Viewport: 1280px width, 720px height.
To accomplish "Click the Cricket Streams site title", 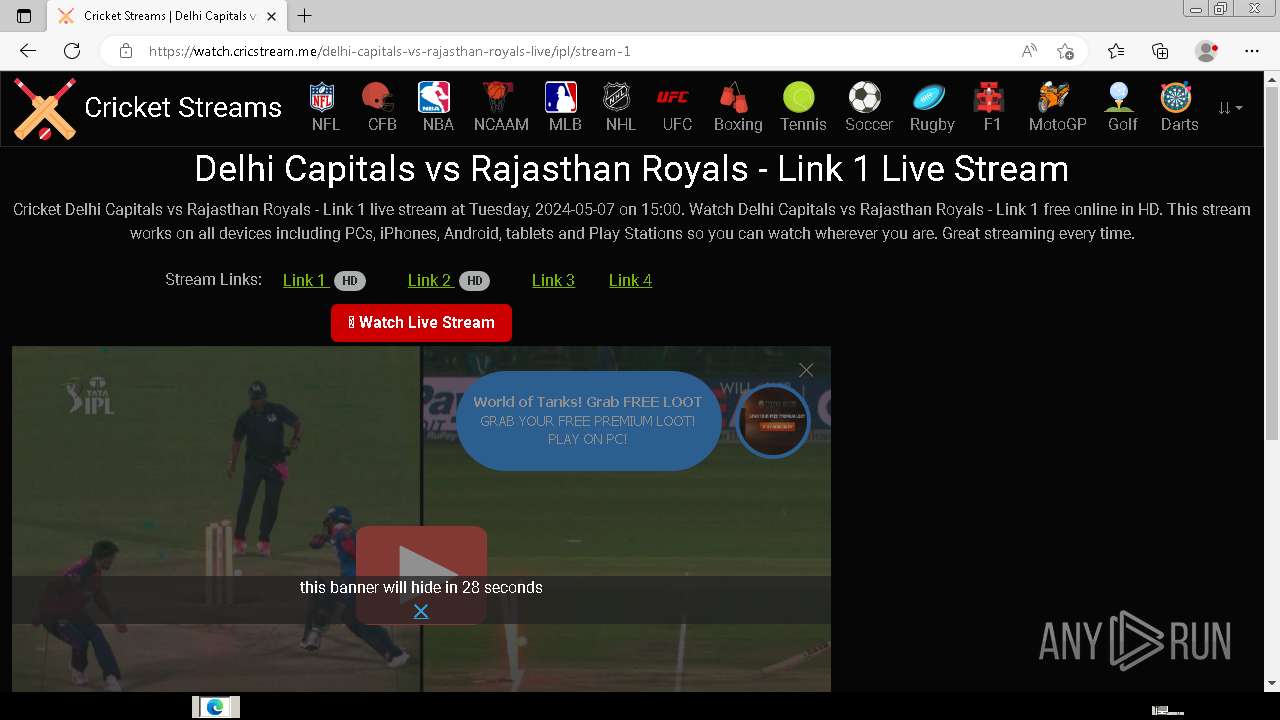I will [183, 108].
